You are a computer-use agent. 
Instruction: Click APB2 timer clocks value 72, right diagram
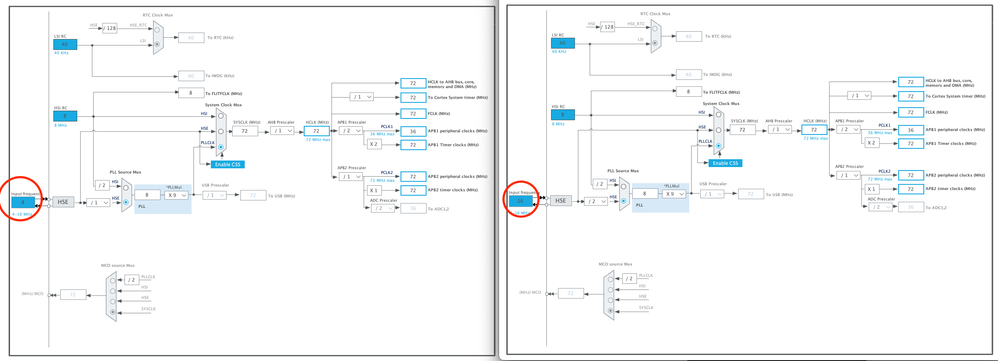[x=911, y=189]
